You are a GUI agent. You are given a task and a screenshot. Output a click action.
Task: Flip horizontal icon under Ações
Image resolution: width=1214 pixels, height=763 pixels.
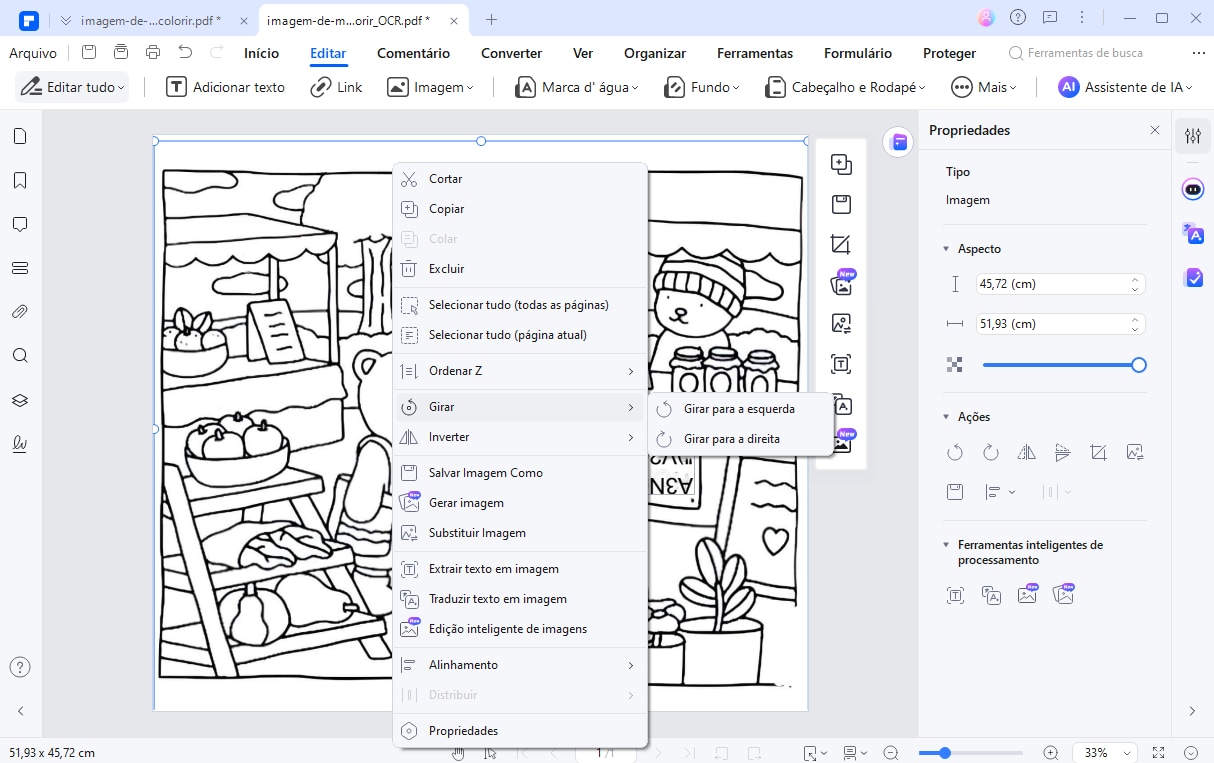(1027, 453)
